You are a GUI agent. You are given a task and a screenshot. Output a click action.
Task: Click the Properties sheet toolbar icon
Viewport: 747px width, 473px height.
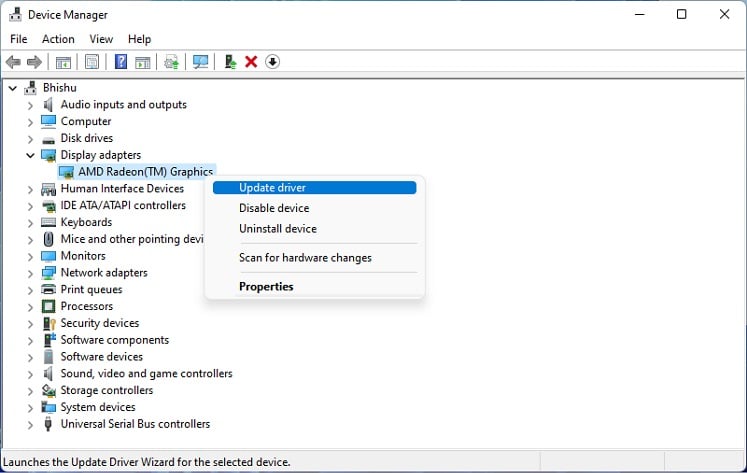coord(92,62)
